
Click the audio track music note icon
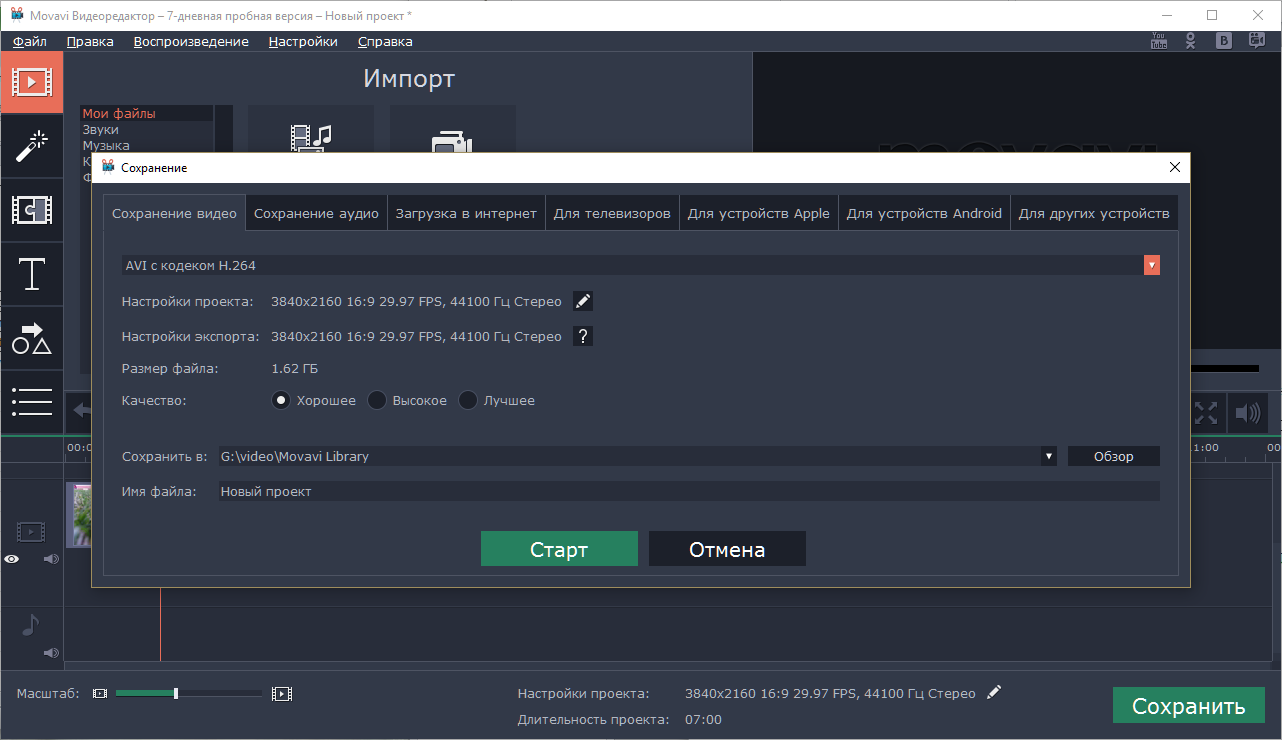[31, 625]
